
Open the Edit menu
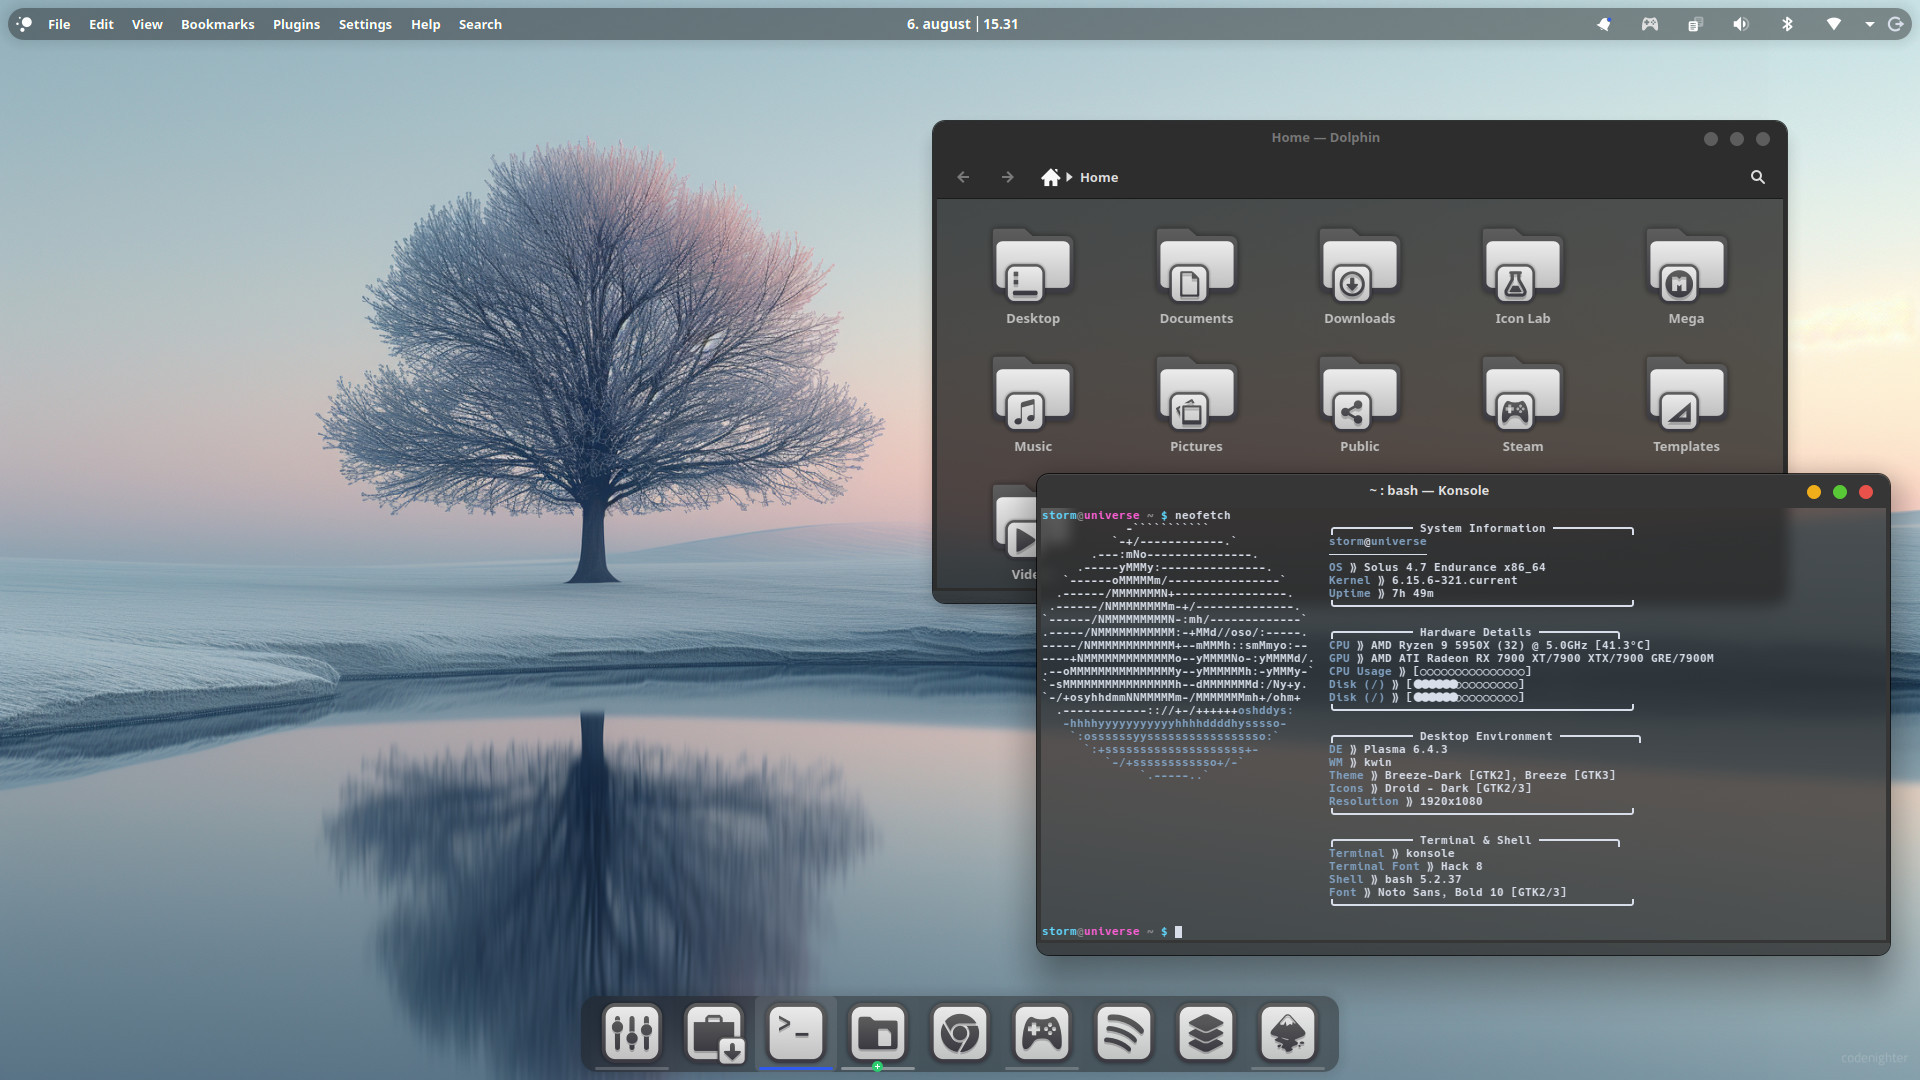click(101, 24)
